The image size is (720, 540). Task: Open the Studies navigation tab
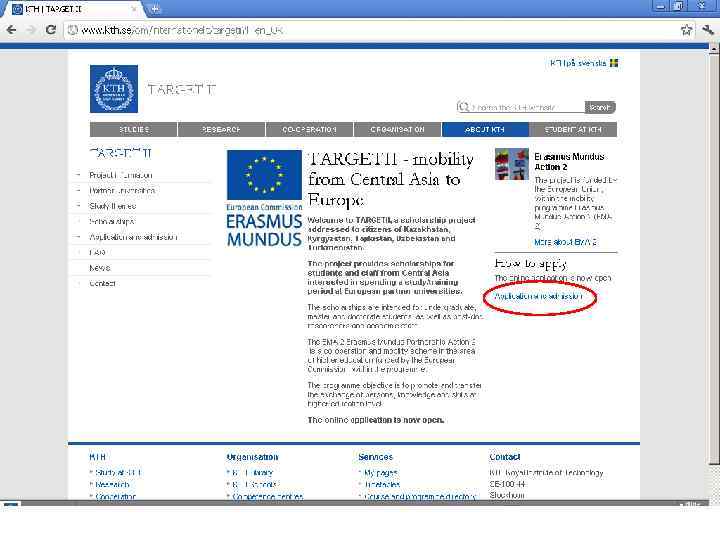point(133,129)
